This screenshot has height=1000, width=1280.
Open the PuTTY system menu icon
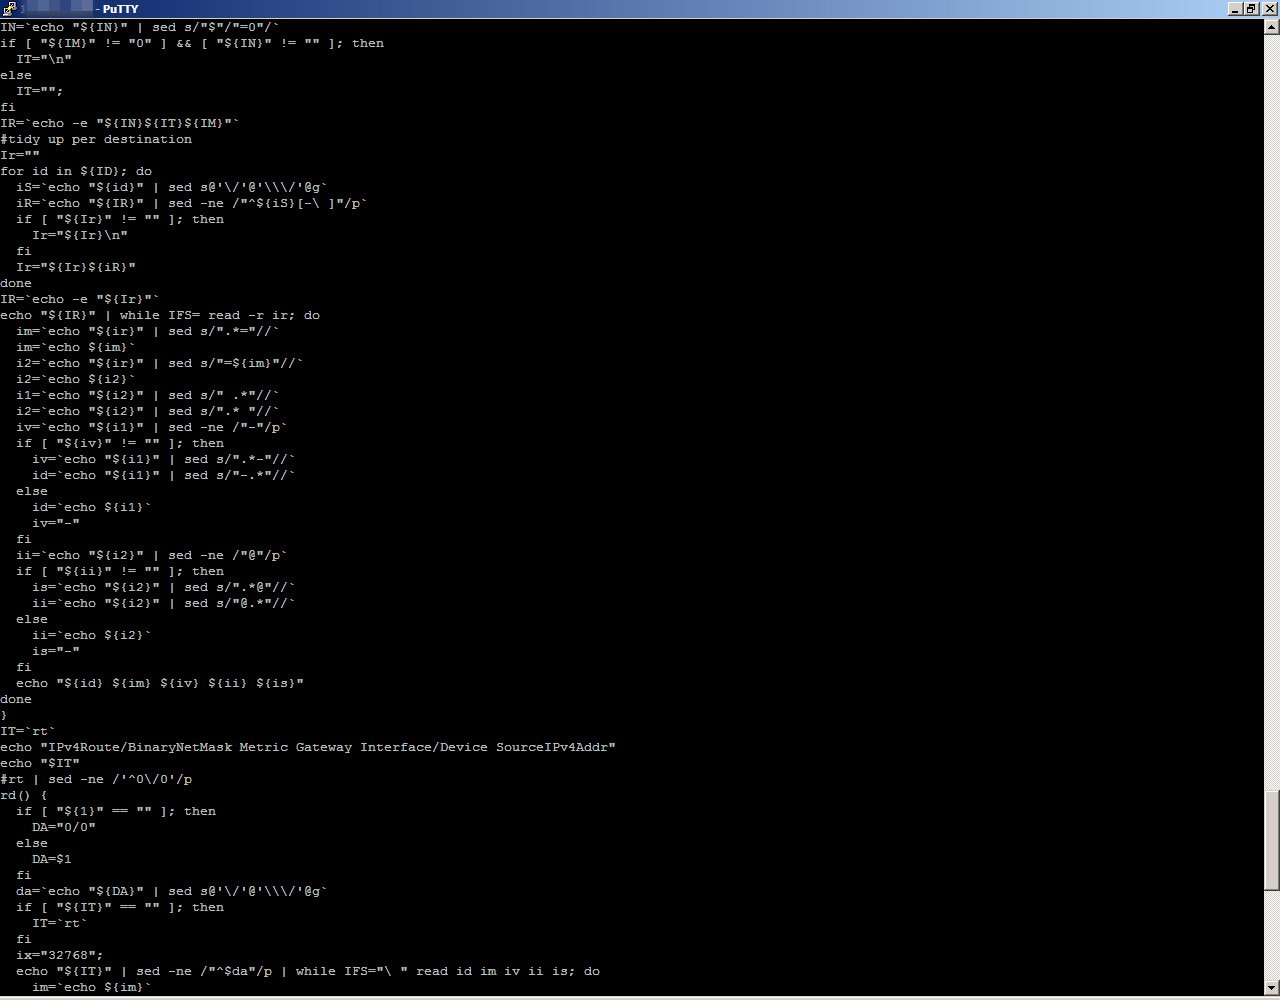pyautogui.click(x=9, y=9)
